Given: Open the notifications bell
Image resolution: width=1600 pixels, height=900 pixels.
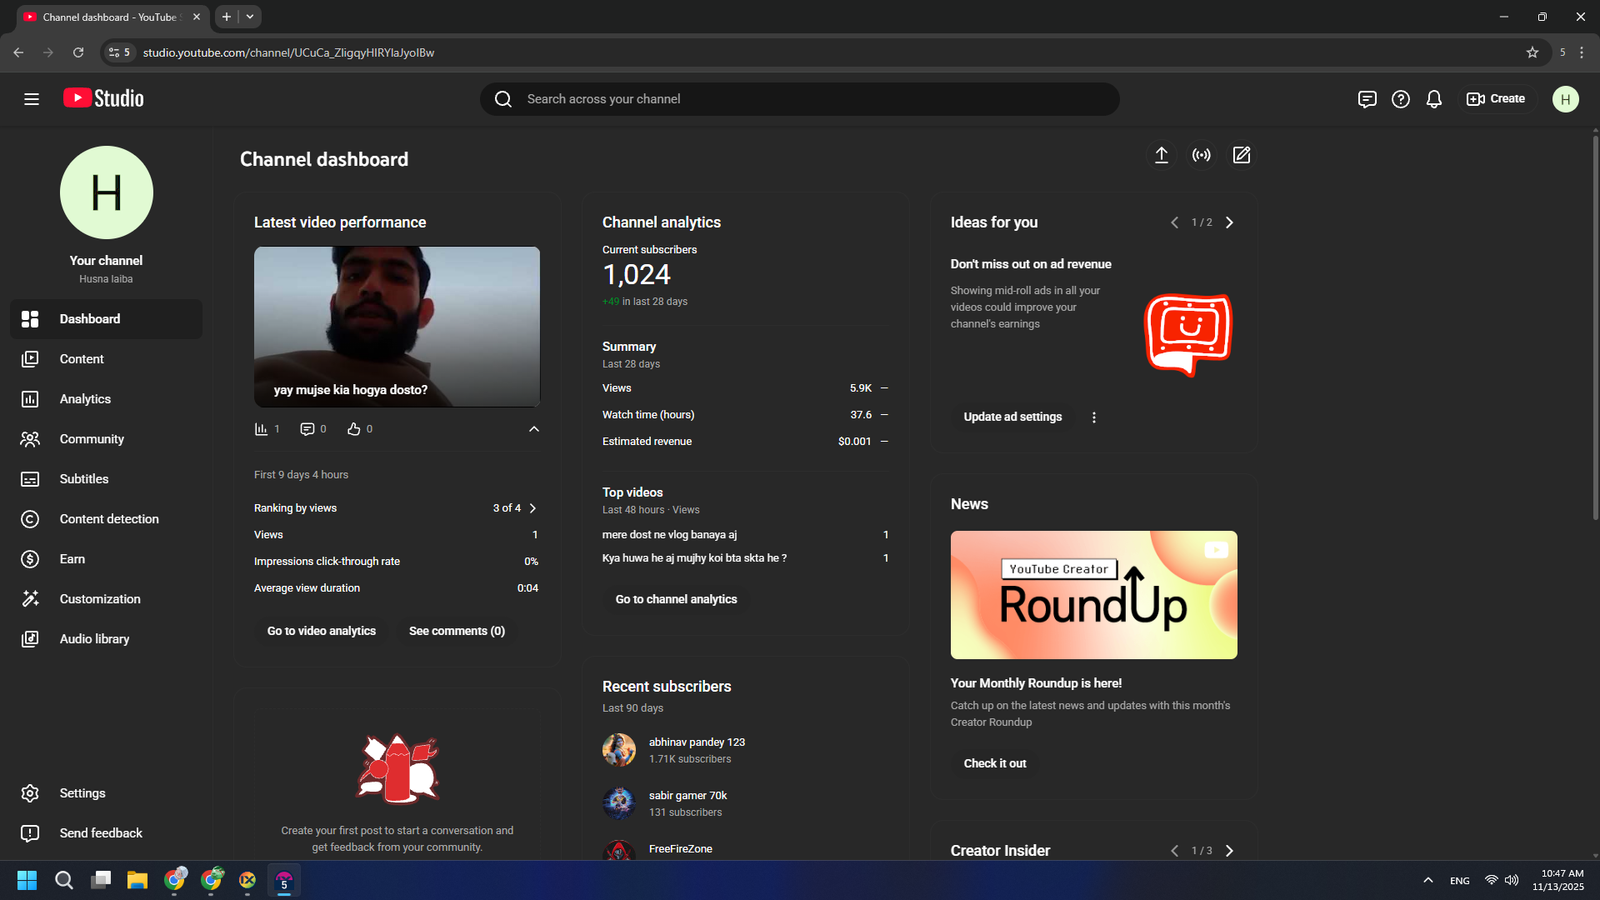Looking at the screenshot, I should (x=1434, y=99).
